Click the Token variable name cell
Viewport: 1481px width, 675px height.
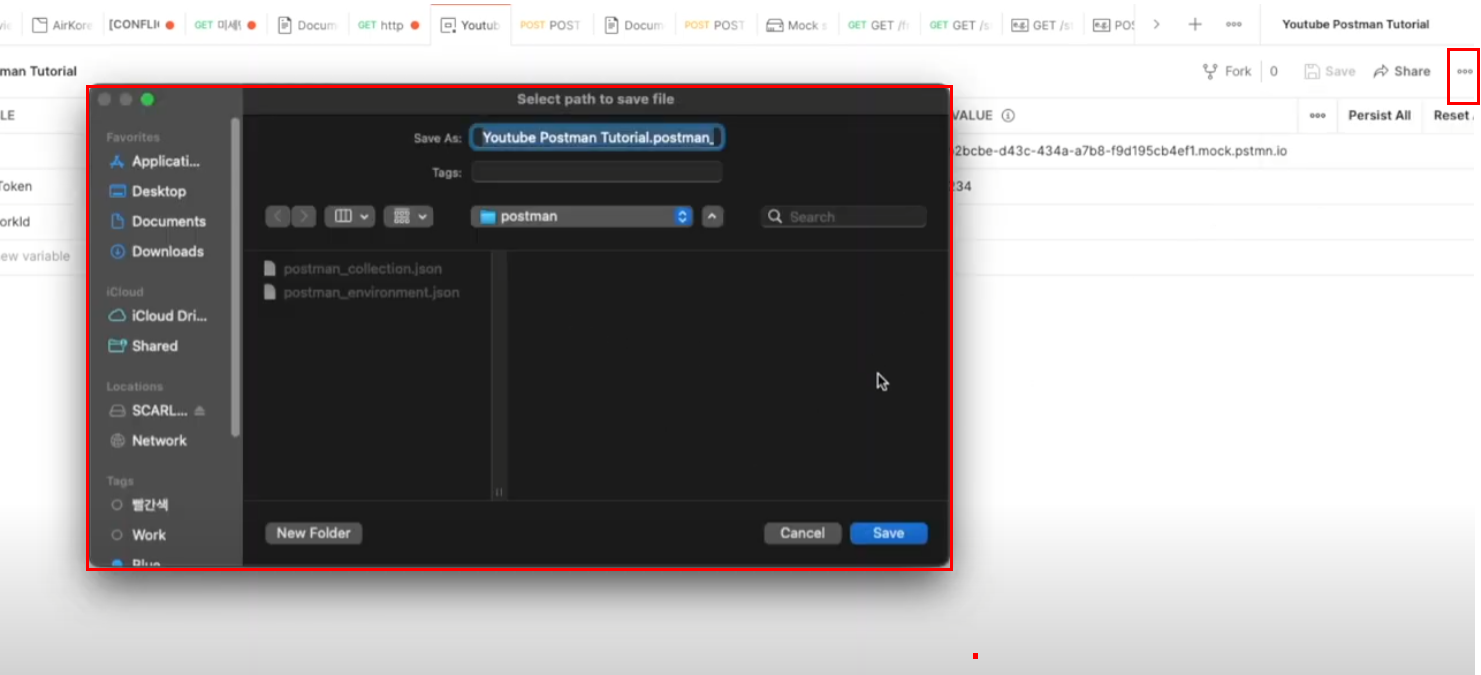pos(16,186)
